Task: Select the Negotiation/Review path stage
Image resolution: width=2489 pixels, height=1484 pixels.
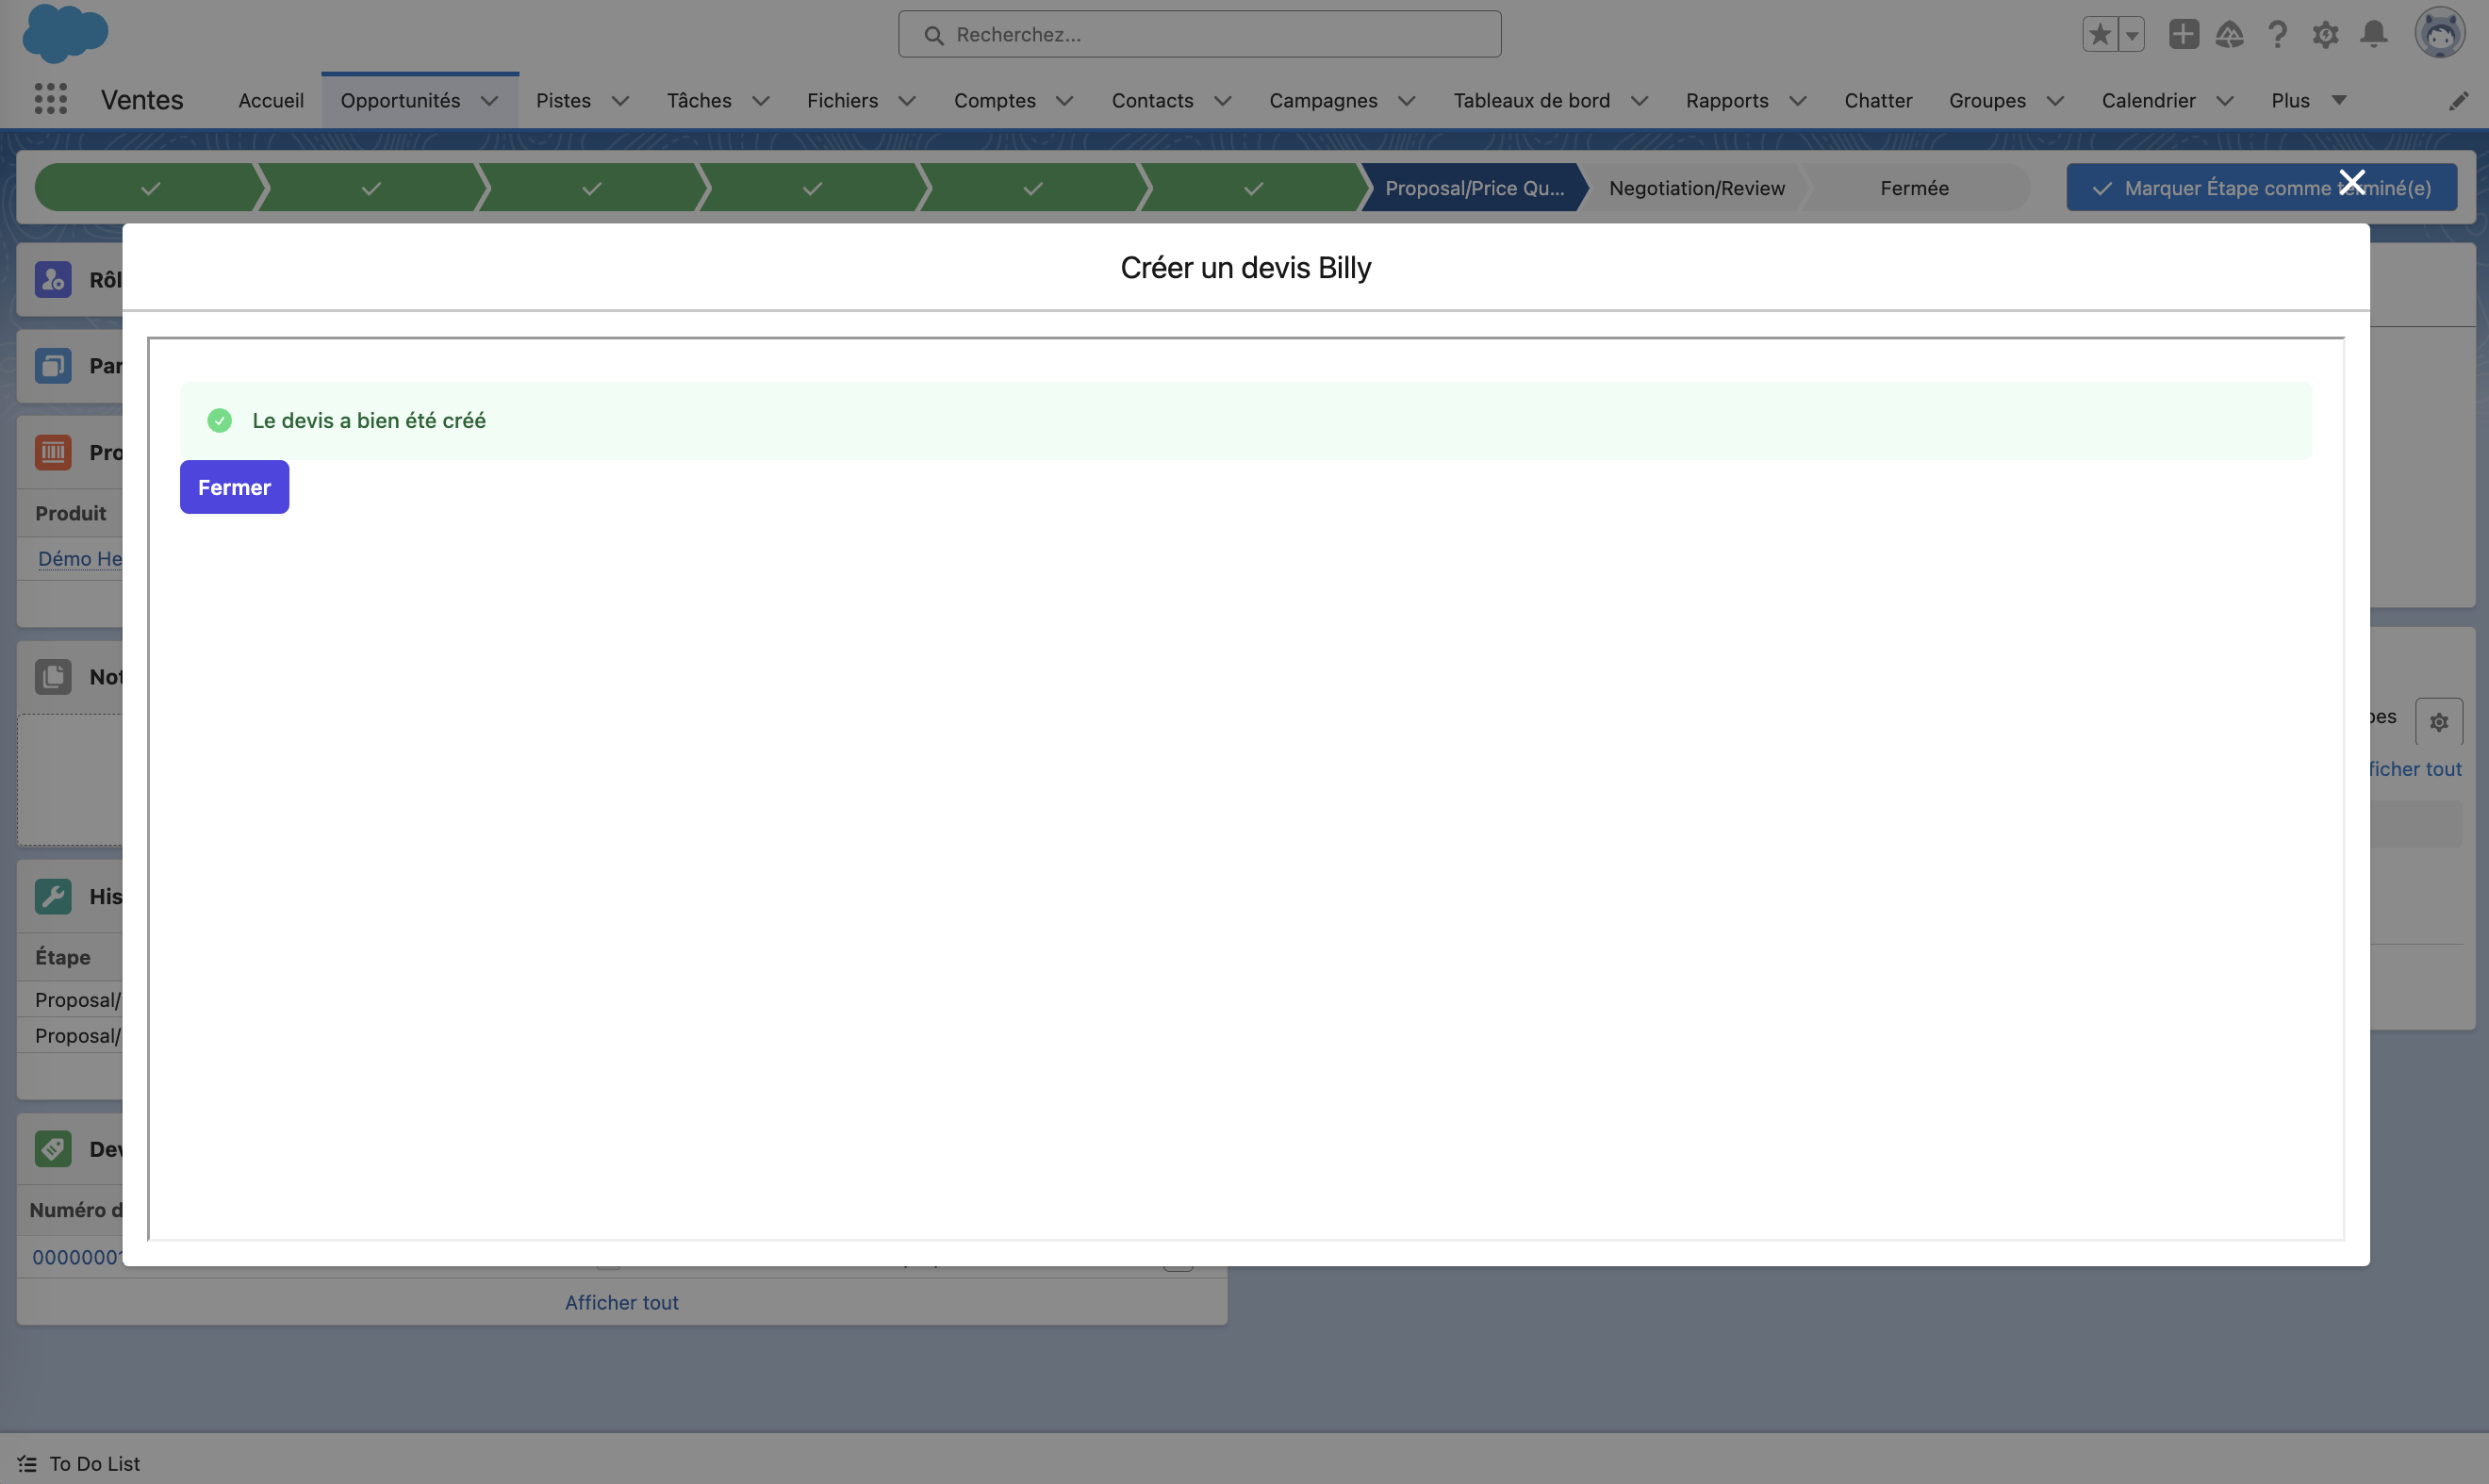Action: (1696, 188)
